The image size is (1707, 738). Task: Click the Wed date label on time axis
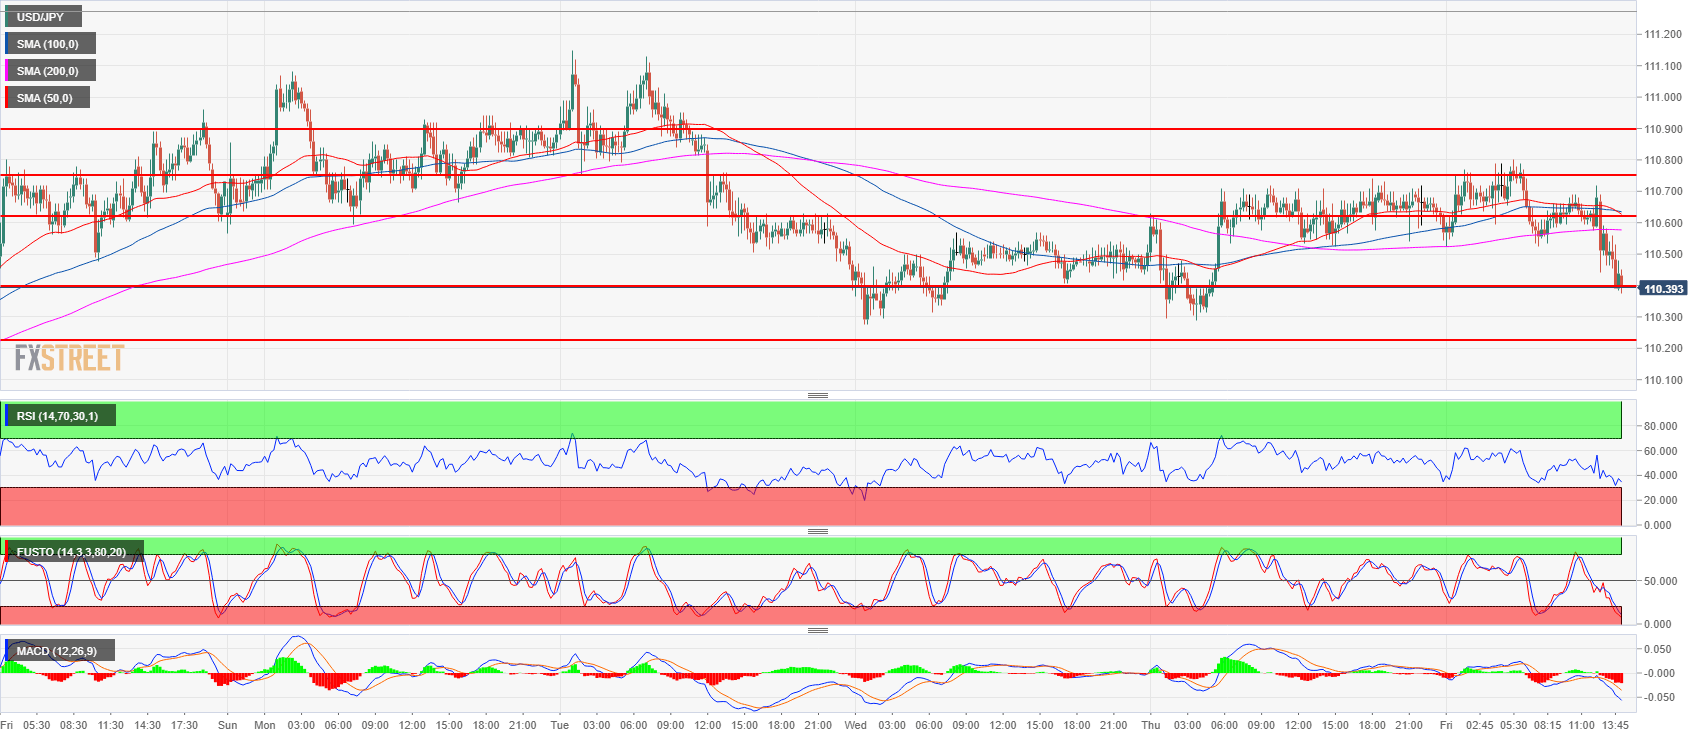point(855,725)
